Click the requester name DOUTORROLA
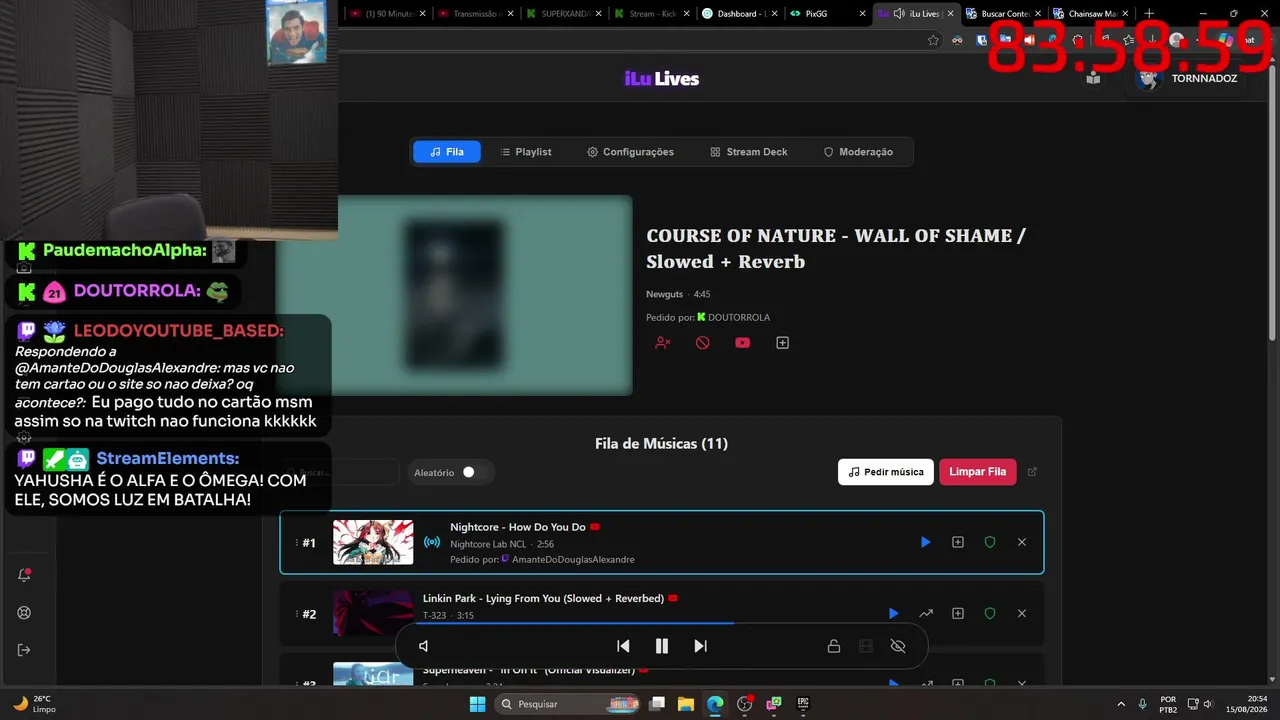The width and height of the screenshot is (1280, 720). click(739, 318)
